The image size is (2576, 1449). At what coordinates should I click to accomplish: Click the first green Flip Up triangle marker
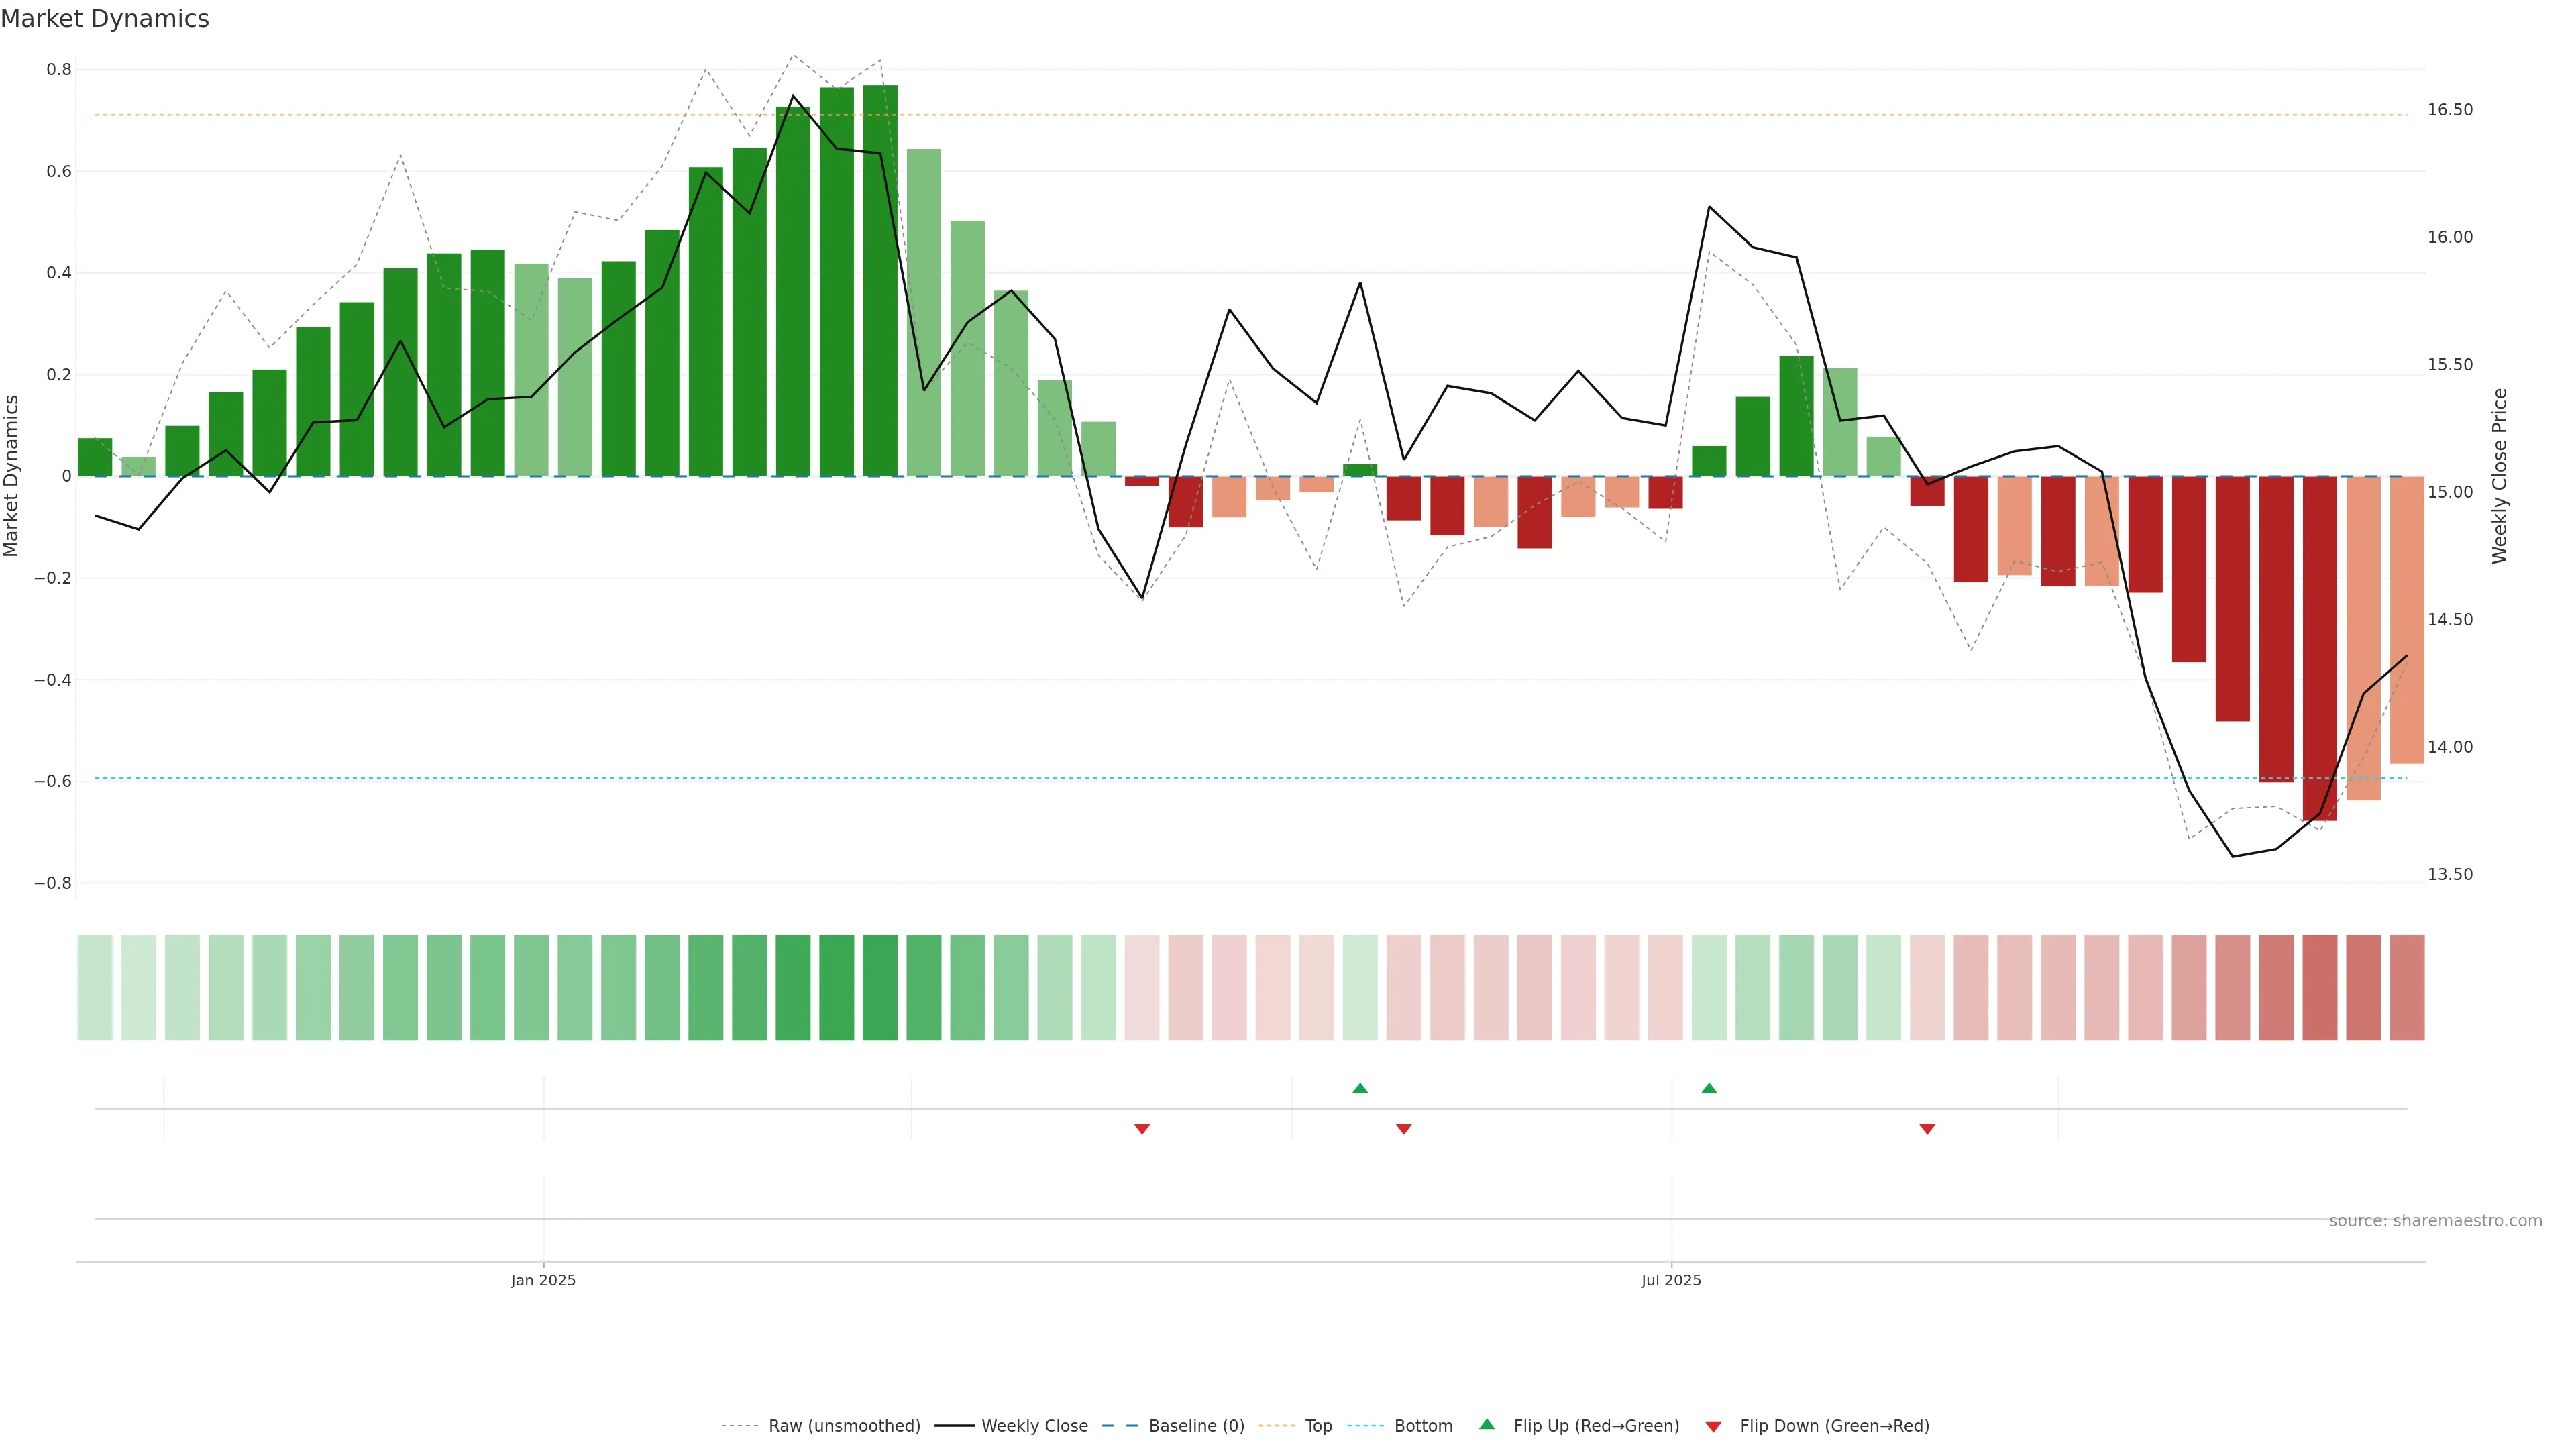[x=1360, y=1088]
